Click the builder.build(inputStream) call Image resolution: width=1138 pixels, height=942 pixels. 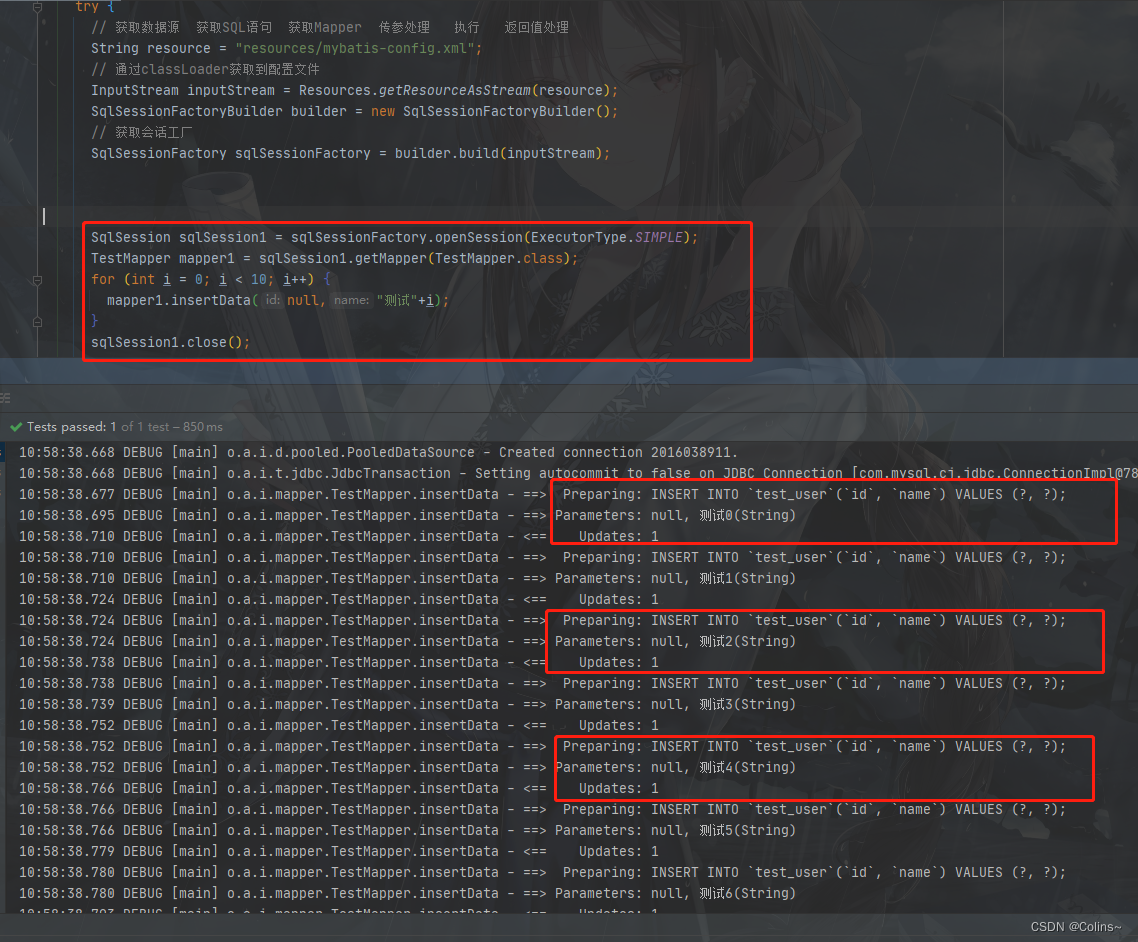point(498,154)
